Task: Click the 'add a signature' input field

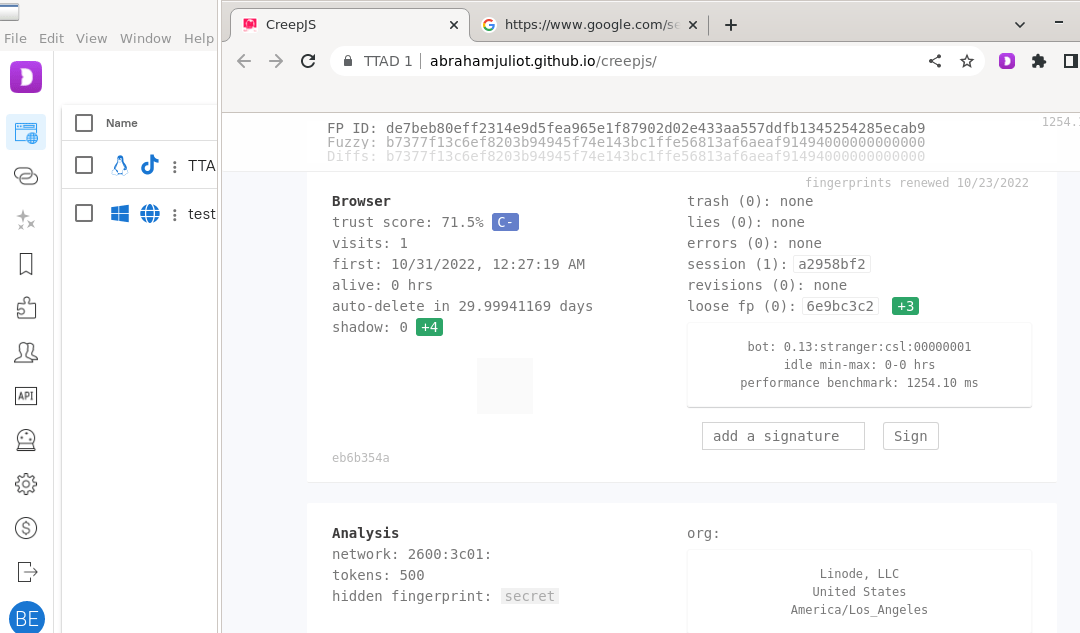Action: 783,436
